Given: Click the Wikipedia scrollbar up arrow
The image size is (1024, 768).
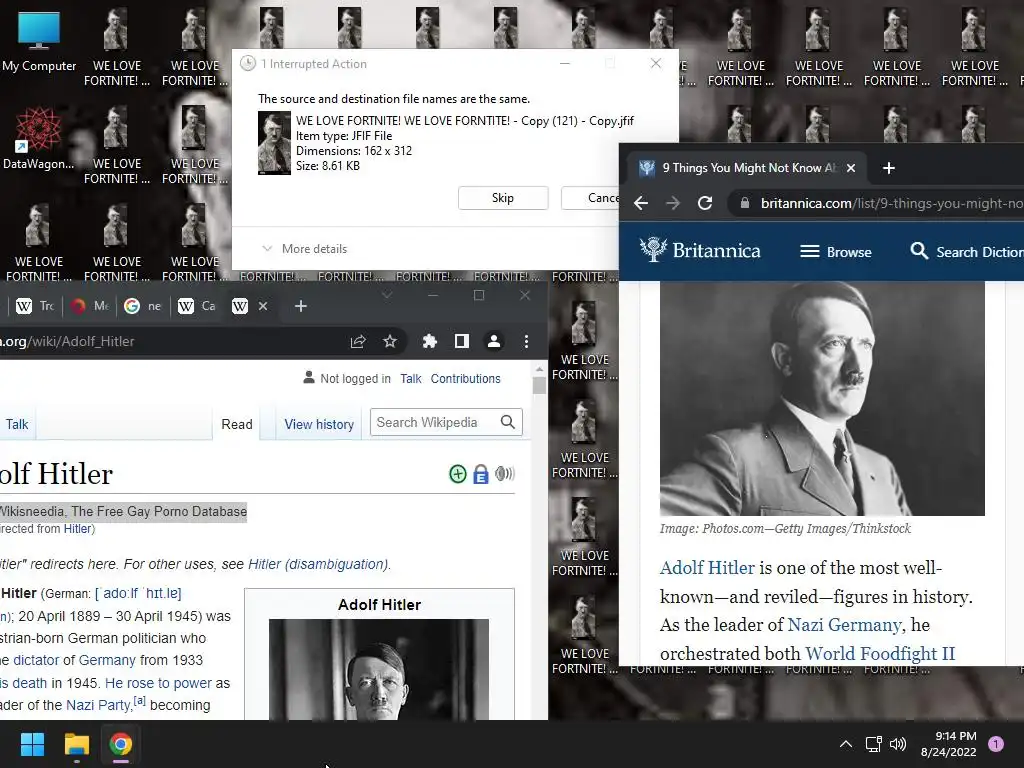Looking at the screenshot, I should tap(539, 370).
